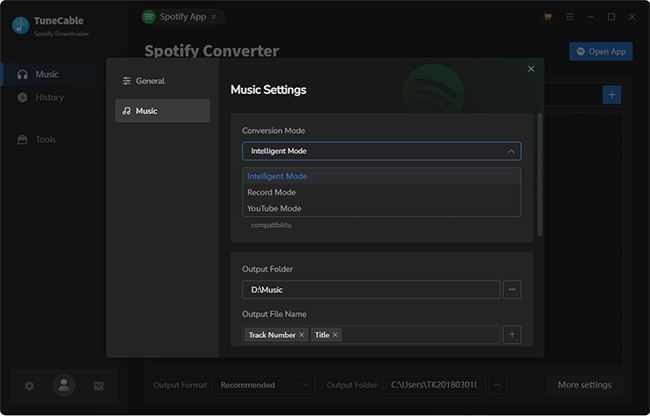Click the D:\Music output folder field
The height and width of the screenshot is (416, 650).
click(x=371, y=290)
